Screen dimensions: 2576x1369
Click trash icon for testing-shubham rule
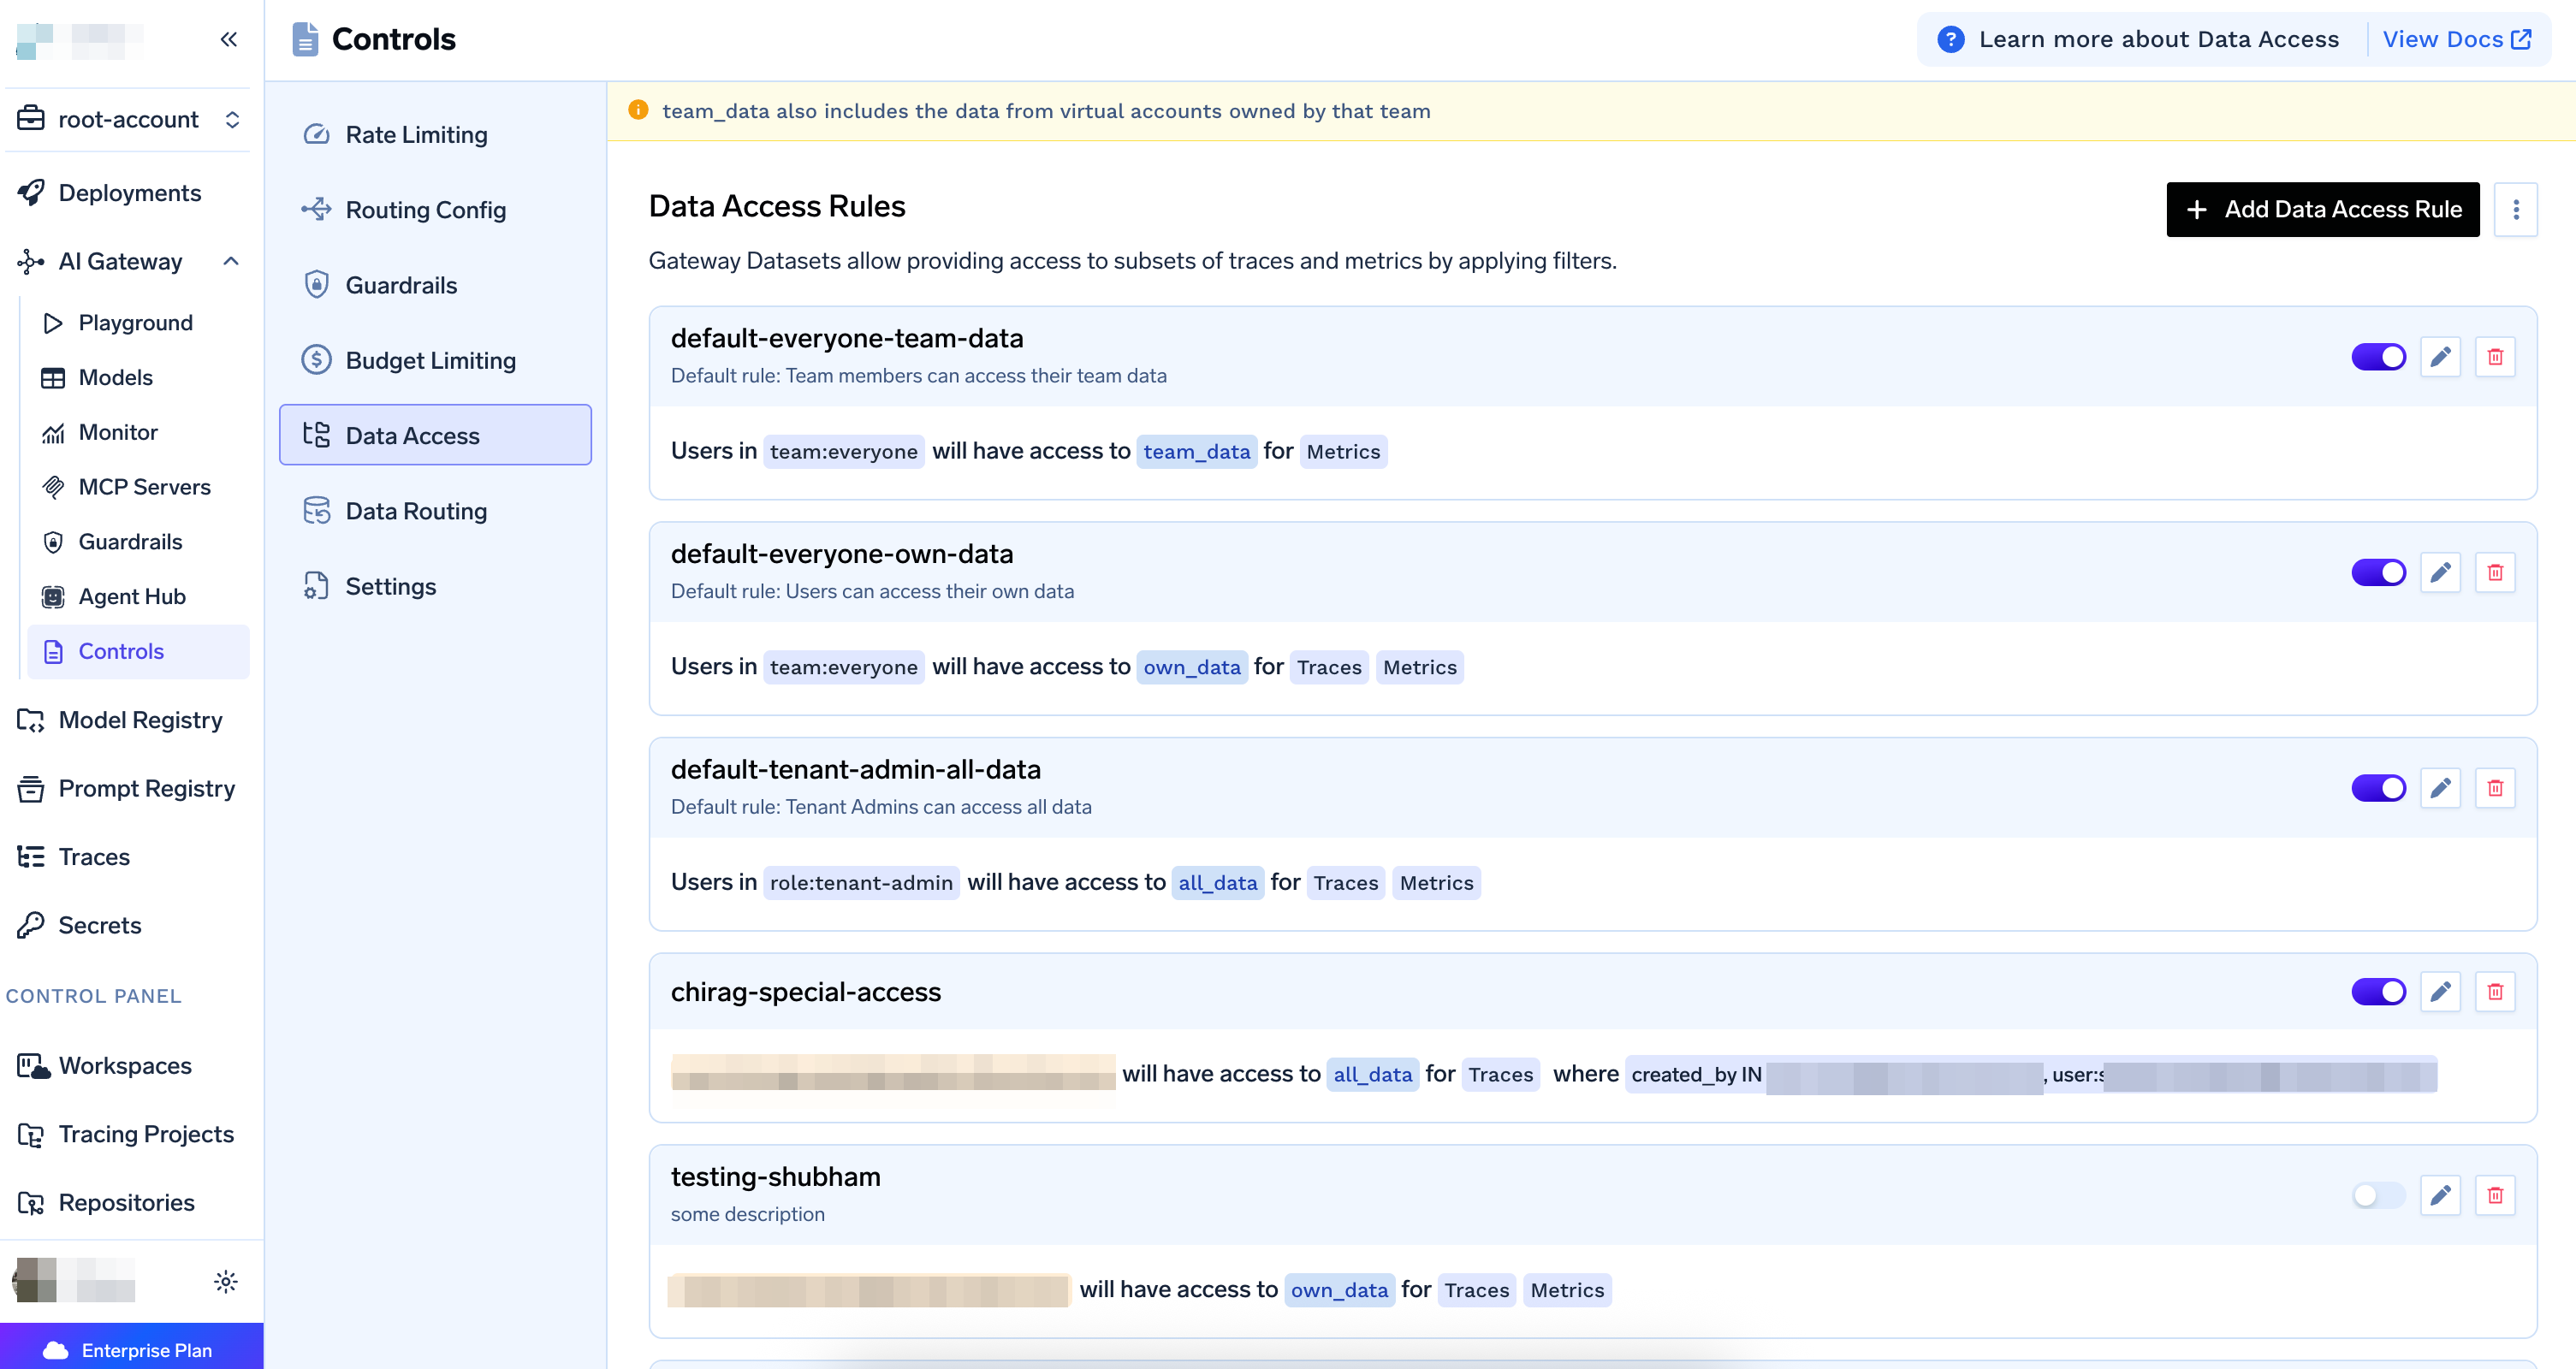2495,1195
